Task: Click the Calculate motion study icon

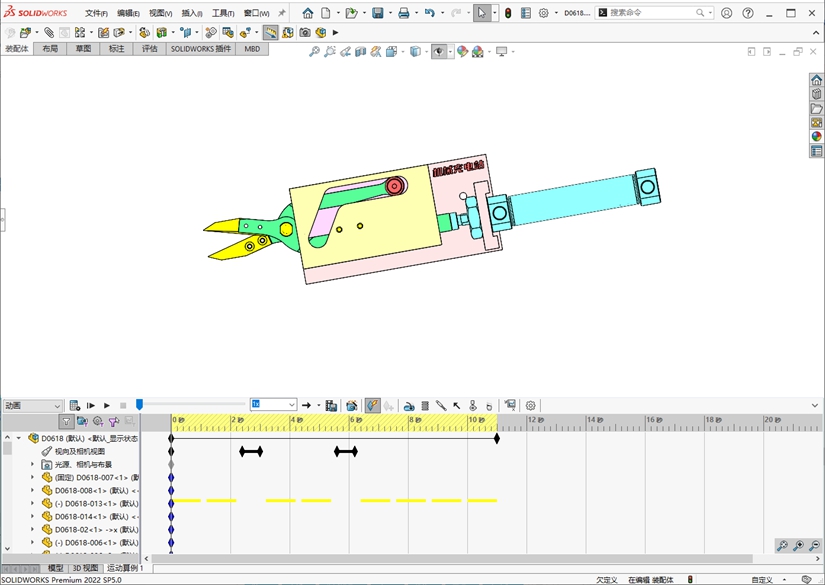Action: pos(75,405)
